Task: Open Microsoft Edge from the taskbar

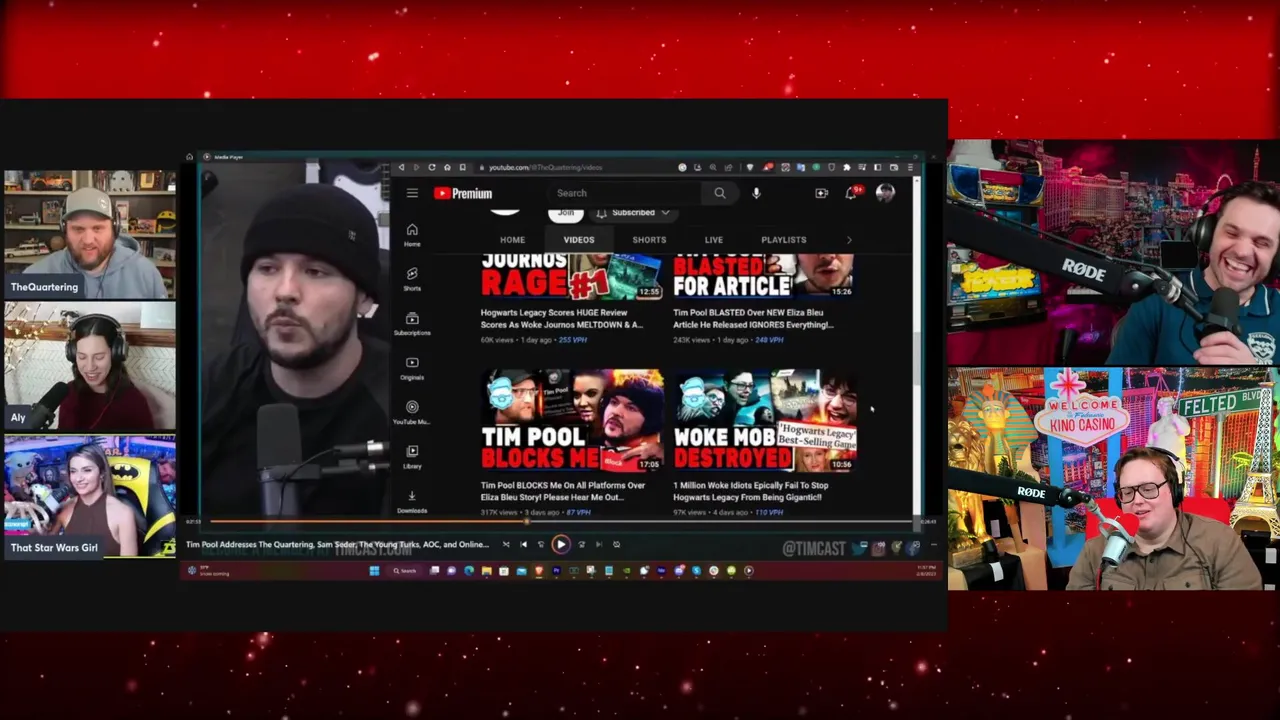Action: point(469,571)
